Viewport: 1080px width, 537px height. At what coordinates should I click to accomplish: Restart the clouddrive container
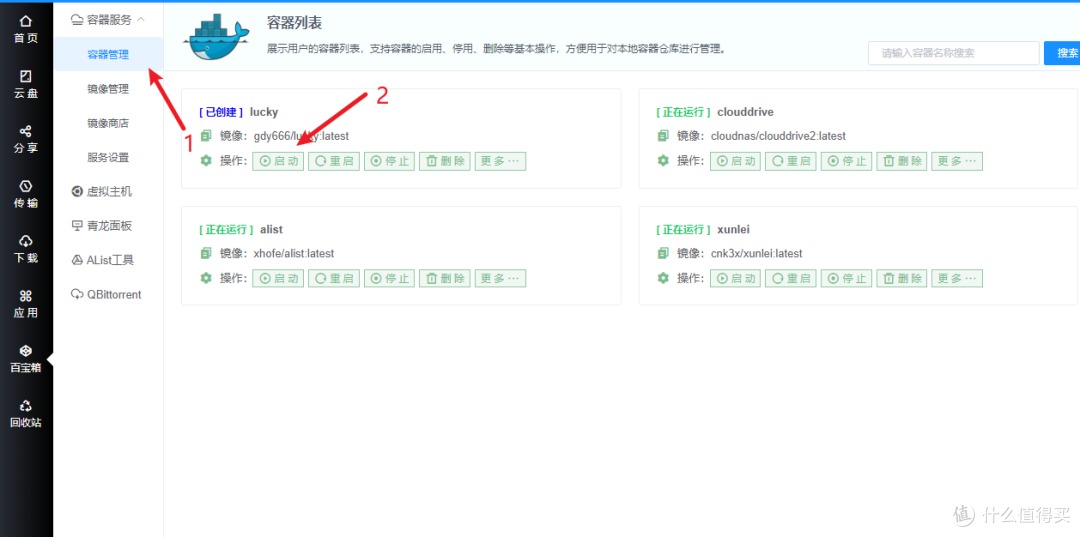(x=791, y=161)
